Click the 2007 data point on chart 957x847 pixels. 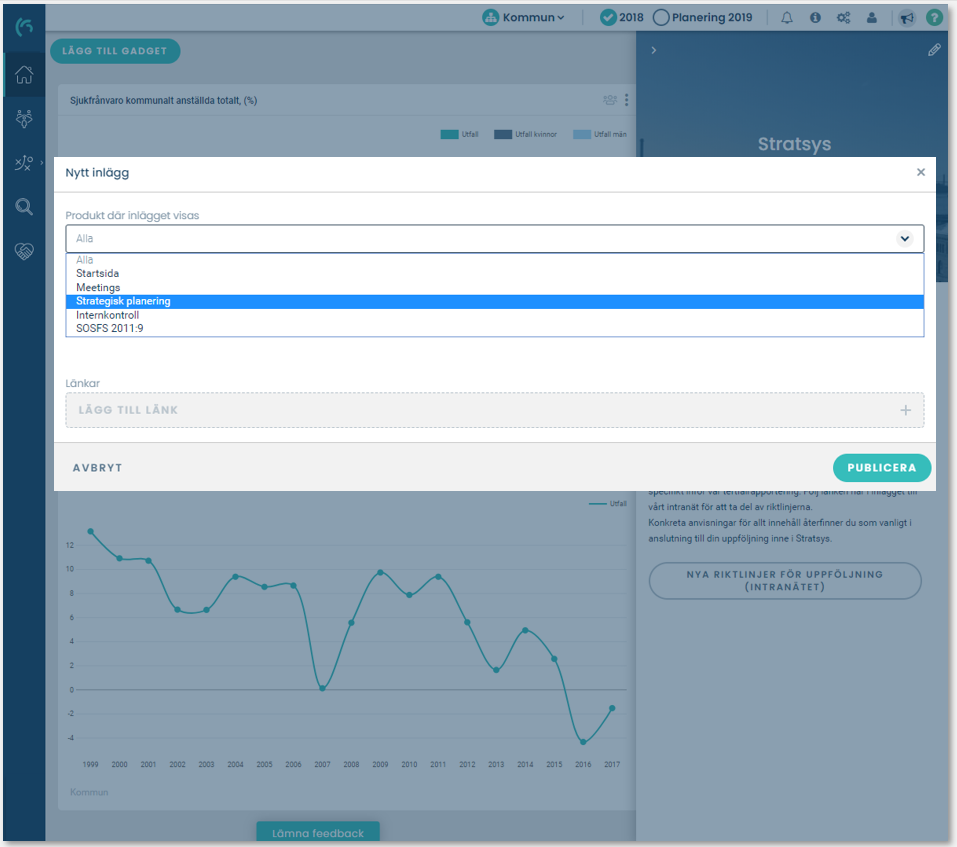click(x=322, y=688)
